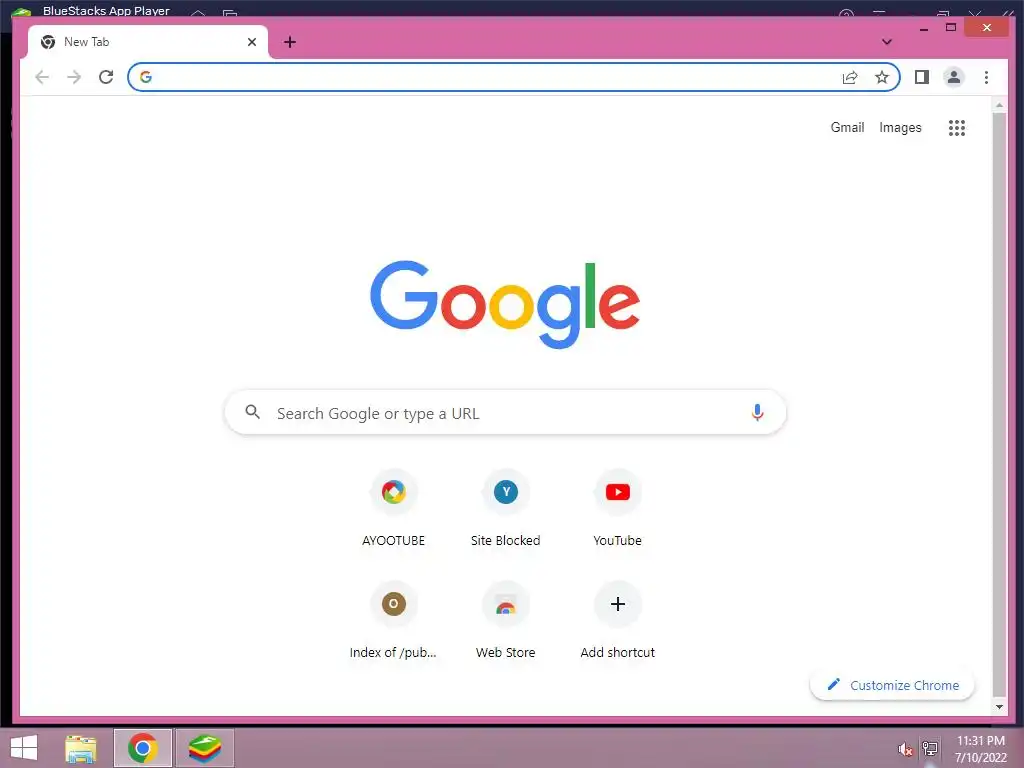This screenshot has width=1024, height=768.
Task: Close the New Tab tab
Action: click(x=251, y=42)
